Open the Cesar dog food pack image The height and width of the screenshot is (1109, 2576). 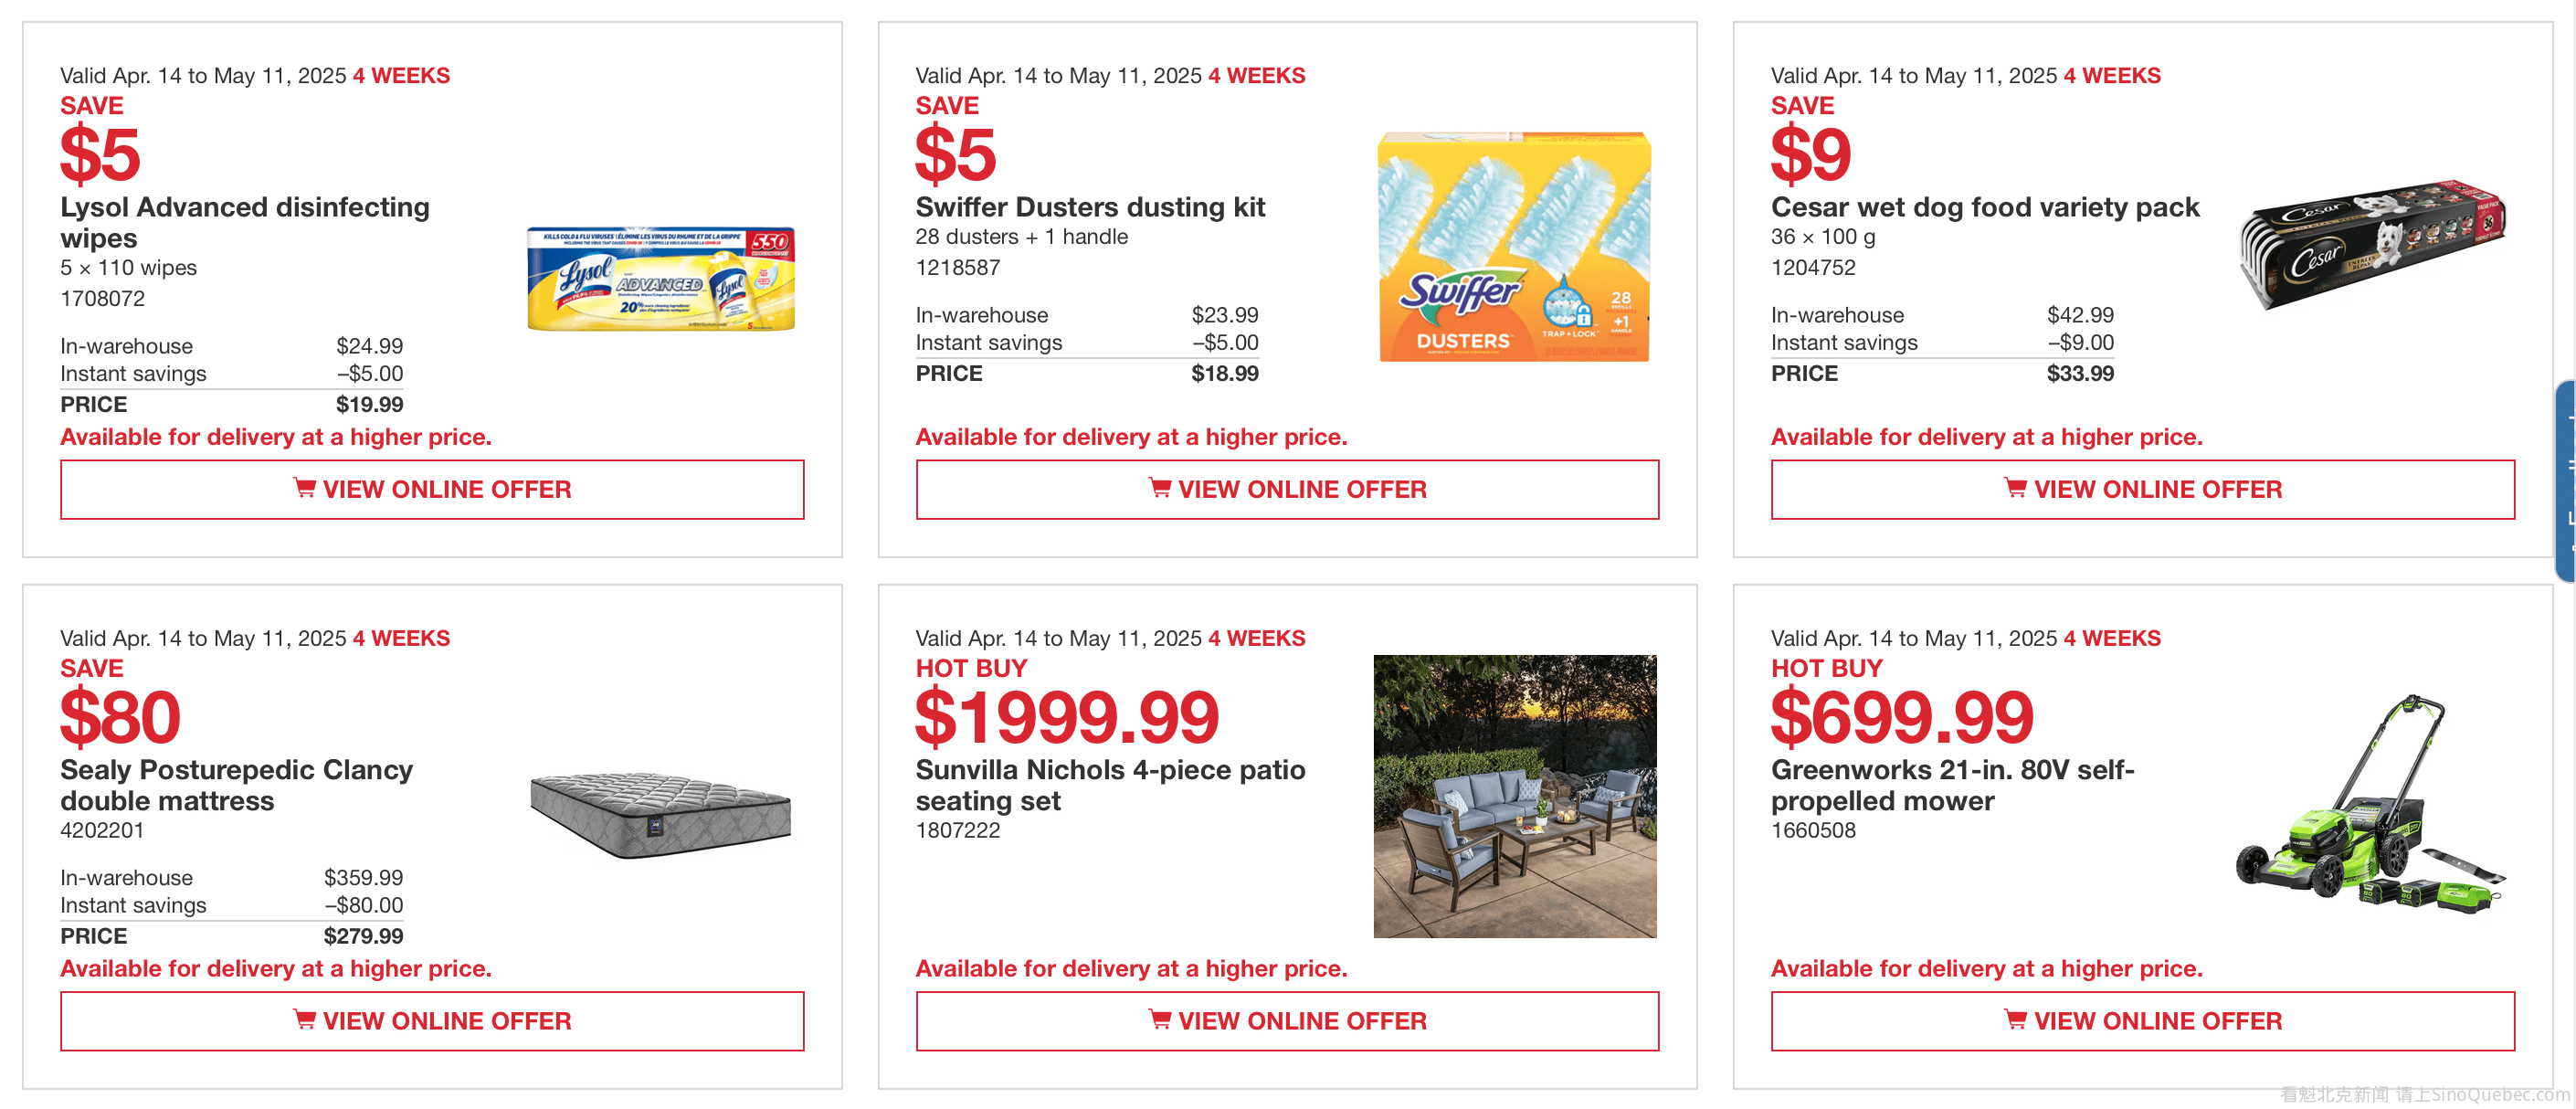click(x=2371, y=244)
